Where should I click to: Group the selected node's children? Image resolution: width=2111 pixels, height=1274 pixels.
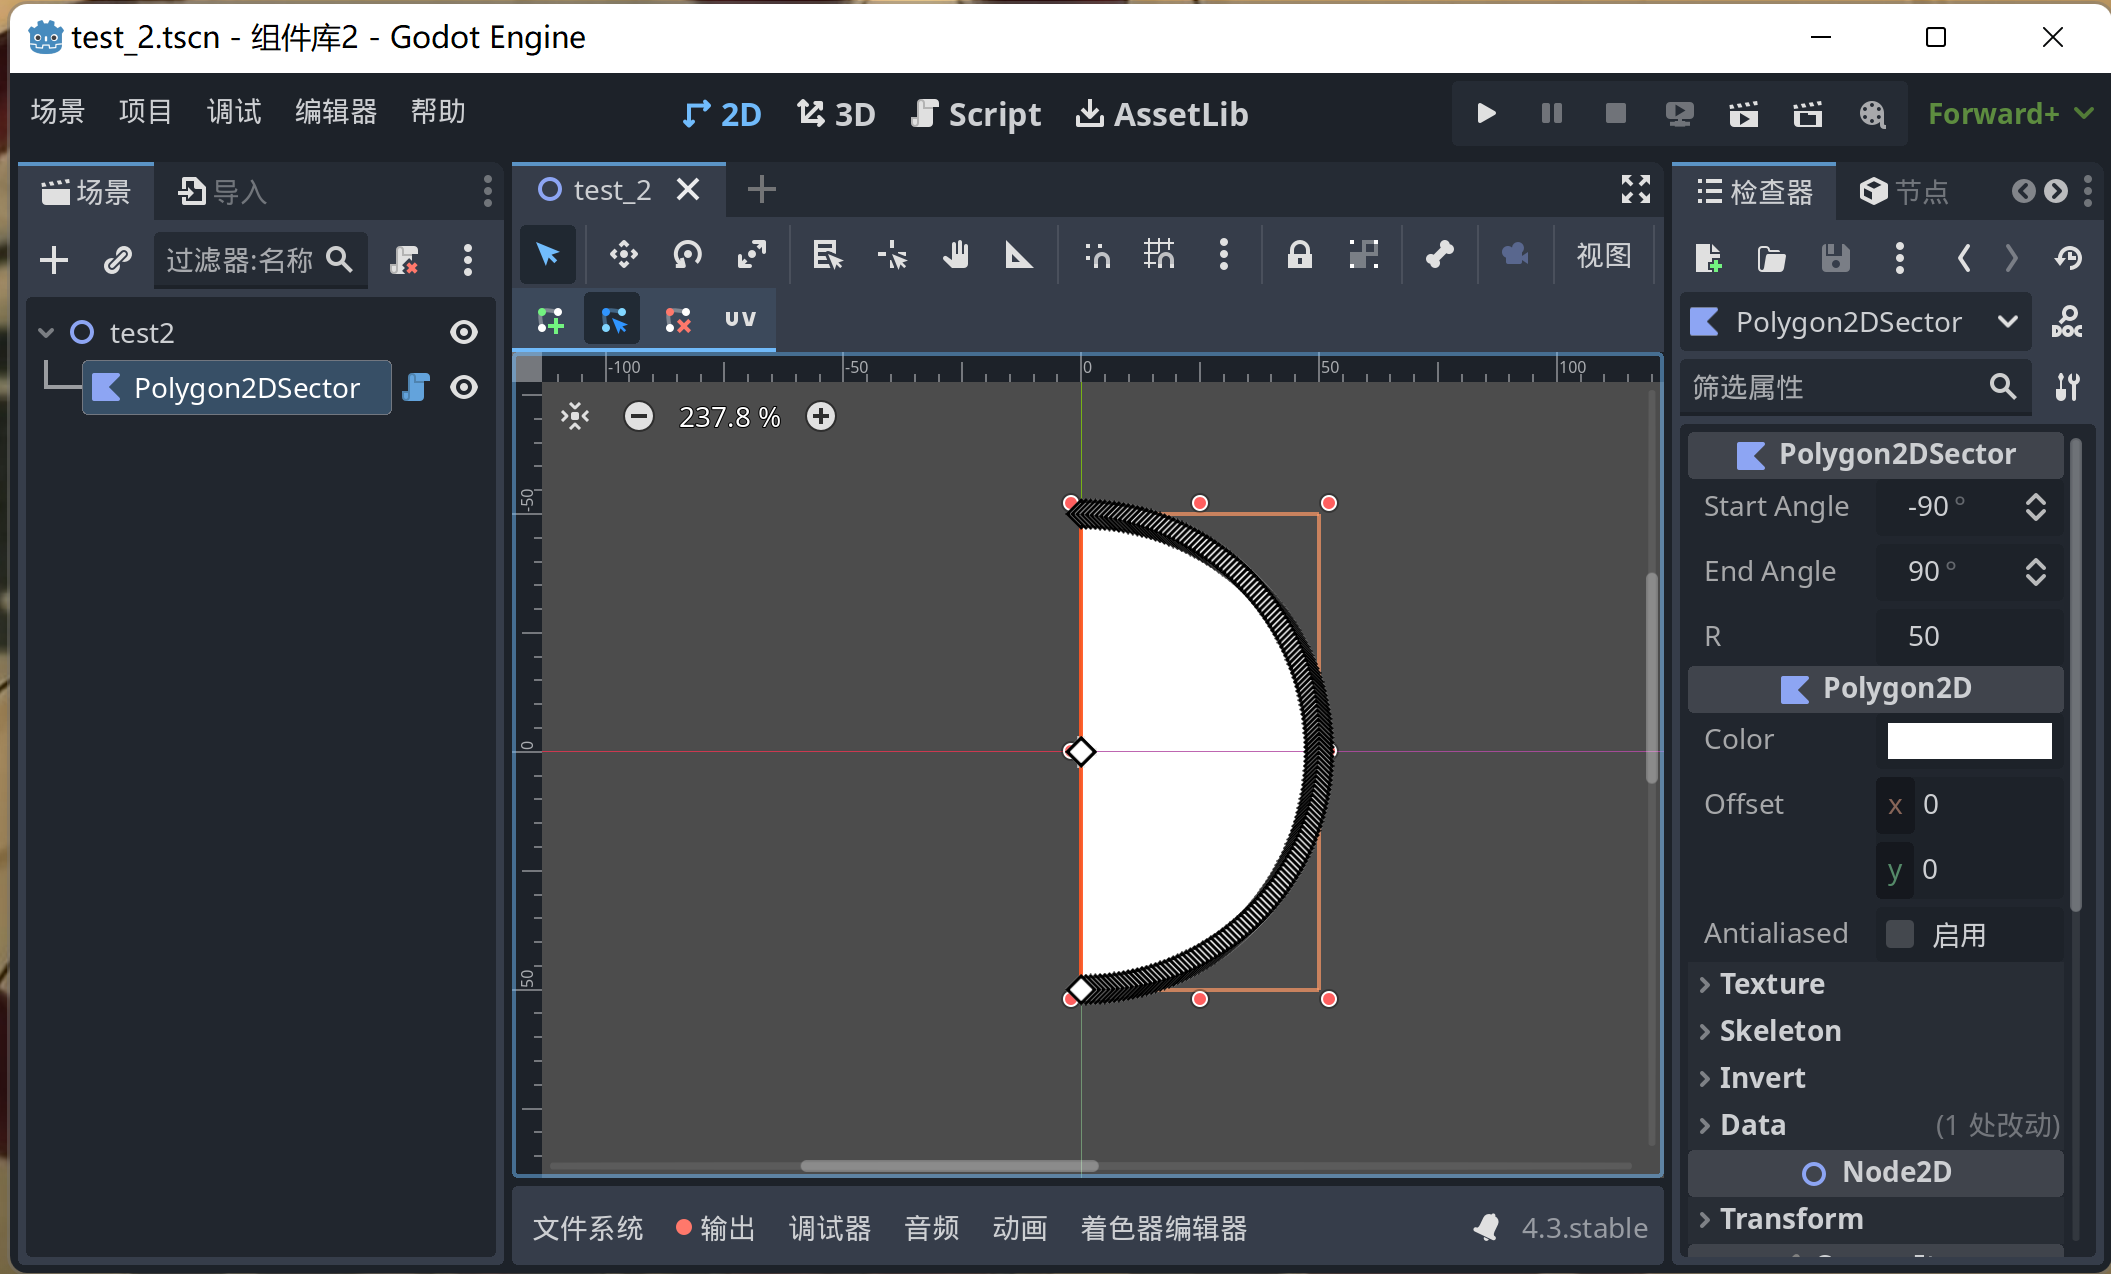pyautogui.click(x=1363, y=255)
